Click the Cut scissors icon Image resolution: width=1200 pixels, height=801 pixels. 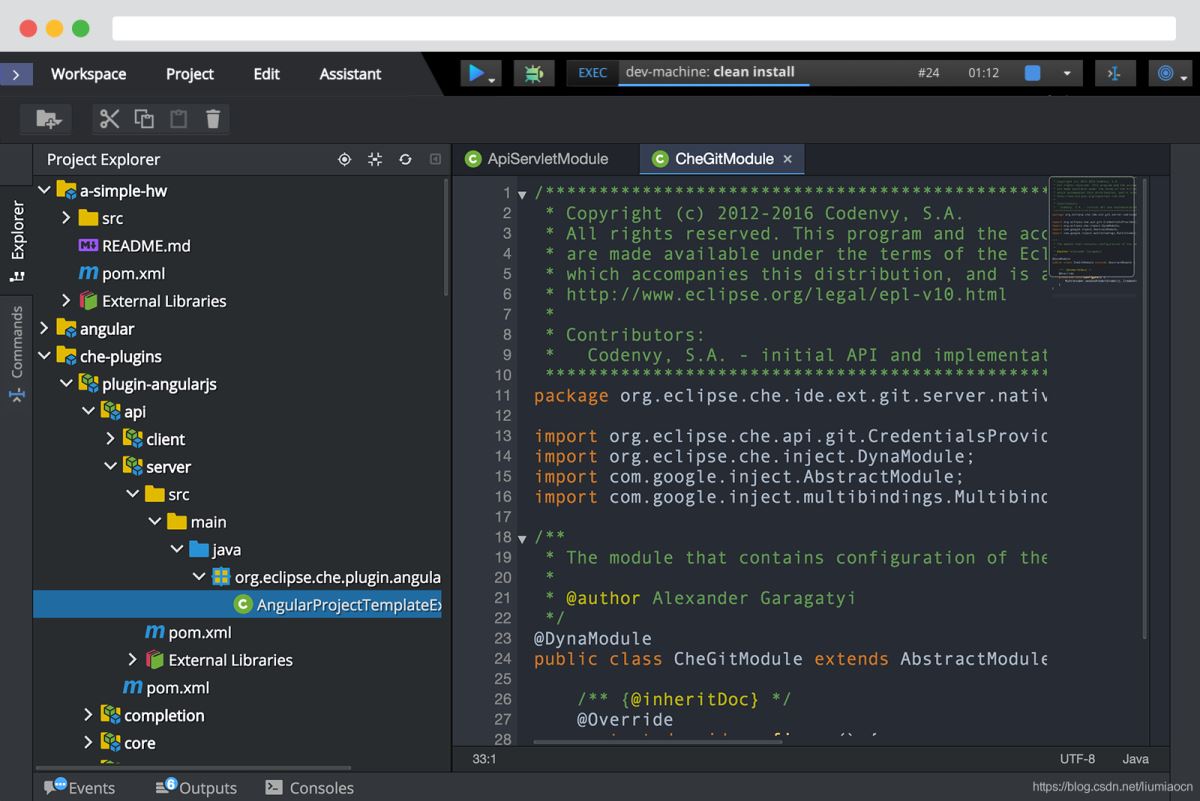click(x=110, y=119)
